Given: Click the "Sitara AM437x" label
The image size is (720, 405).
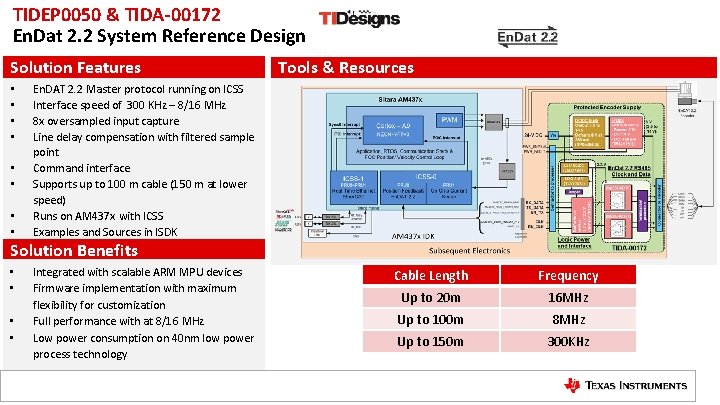Looking at the screenshot, I should point(400,99).
